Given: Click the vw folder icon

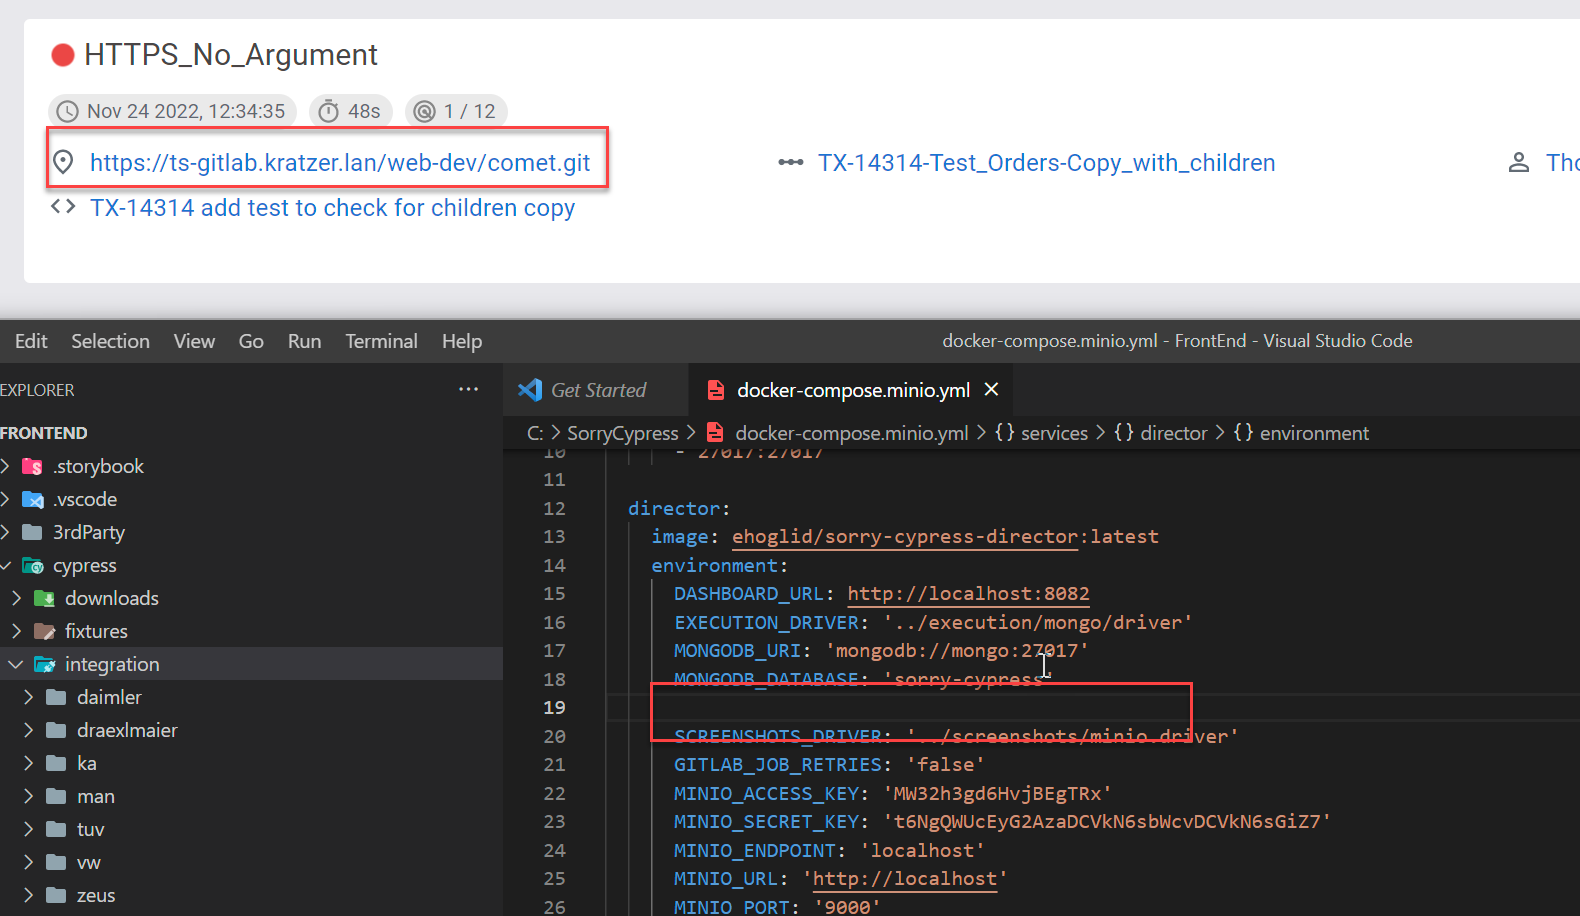Looking at the screenshot, I should click(x=56, y=862).
